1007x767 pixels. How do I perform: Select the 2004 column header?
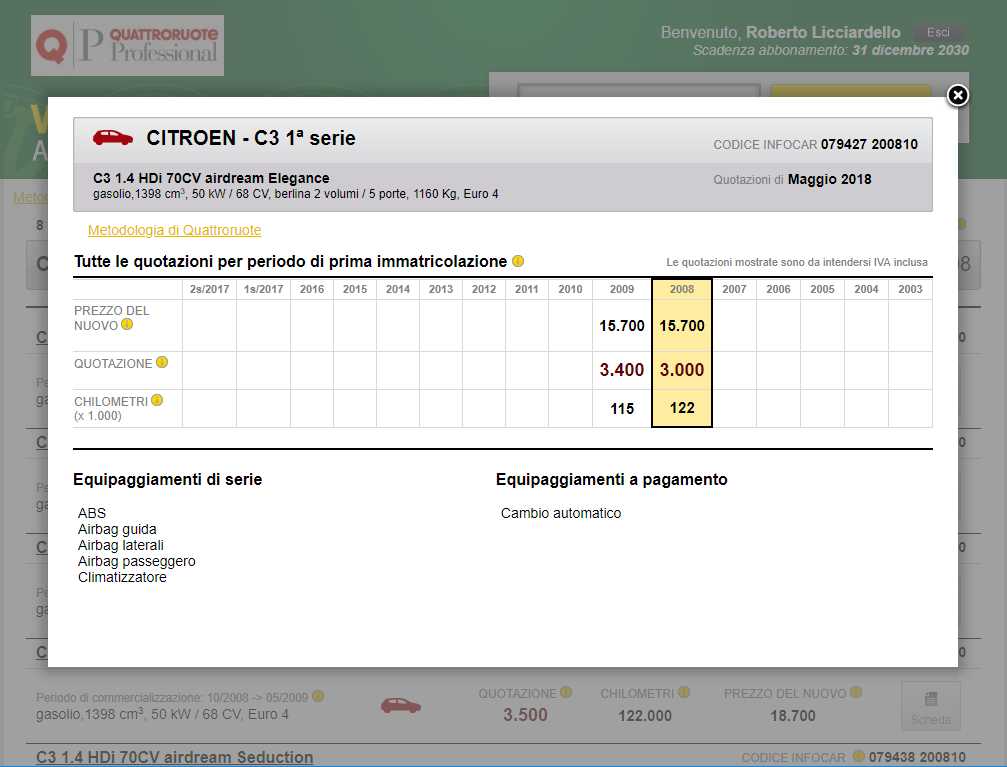click(x=866, y=289)
